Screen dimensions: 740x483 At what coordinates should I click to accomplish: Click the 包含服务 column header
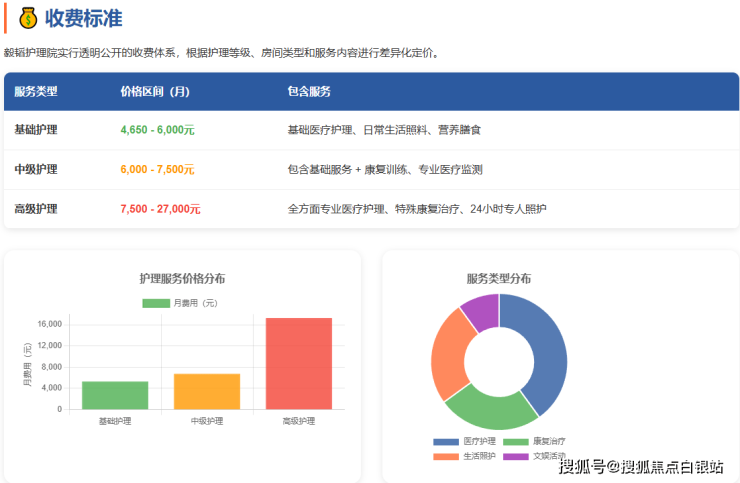(309, 91)
